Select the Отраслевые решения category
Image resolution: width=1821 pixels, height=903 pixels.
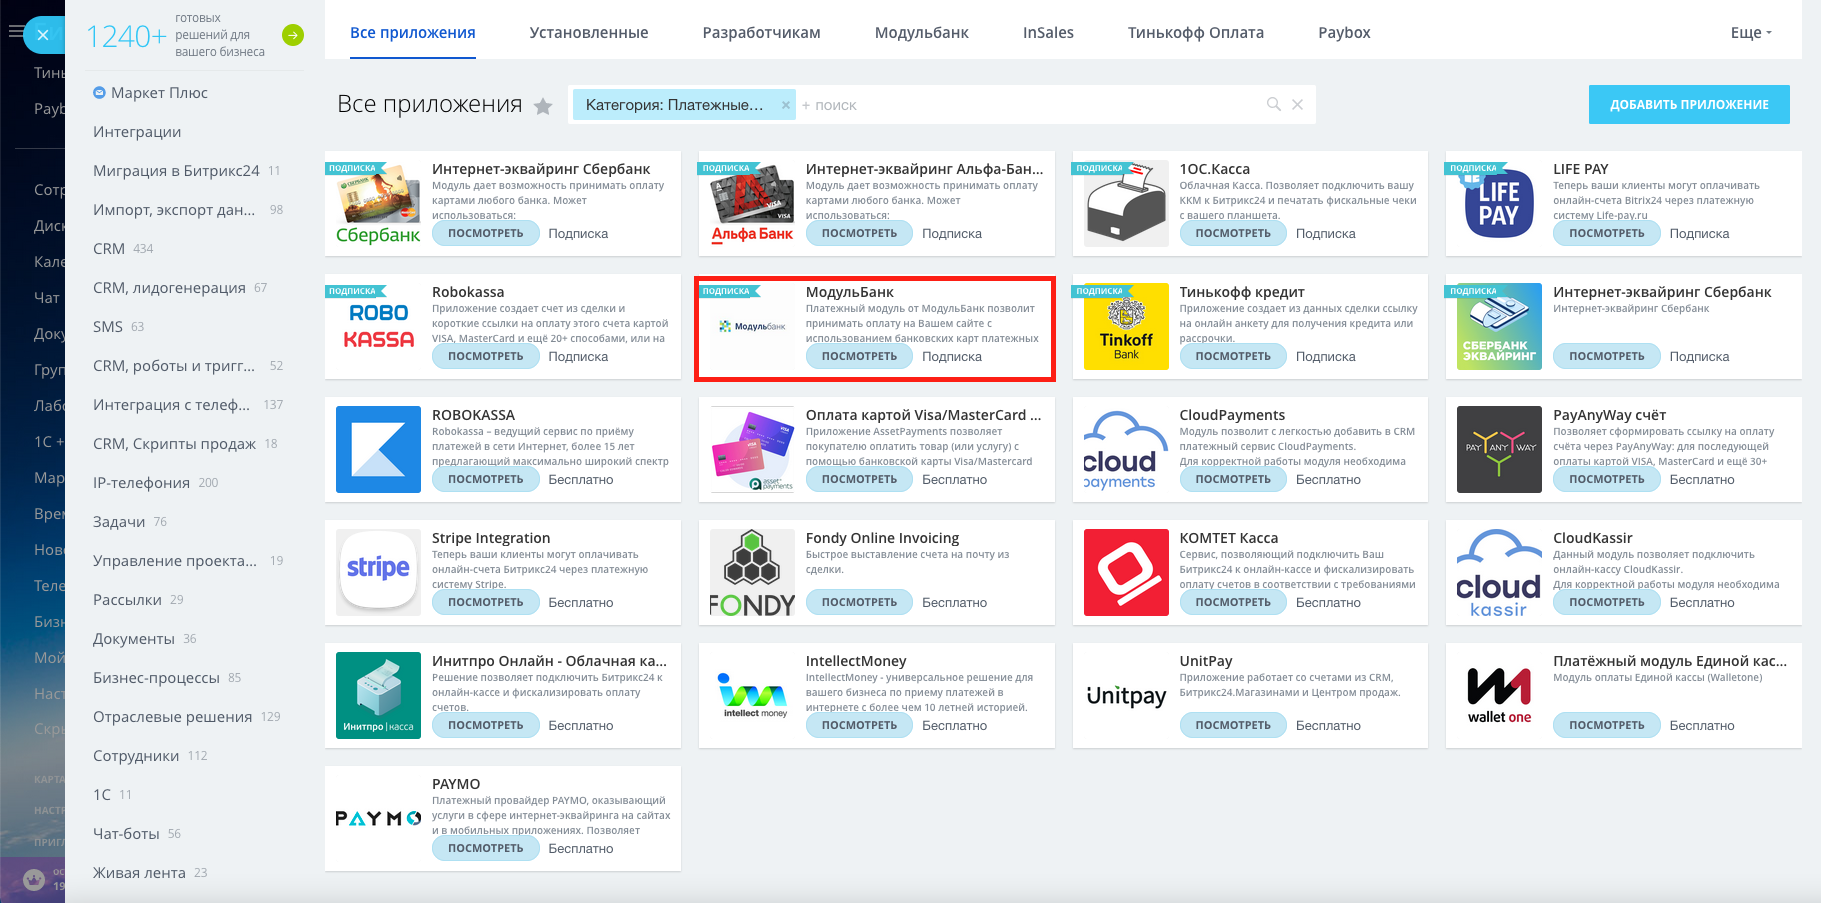pos(172,717)
